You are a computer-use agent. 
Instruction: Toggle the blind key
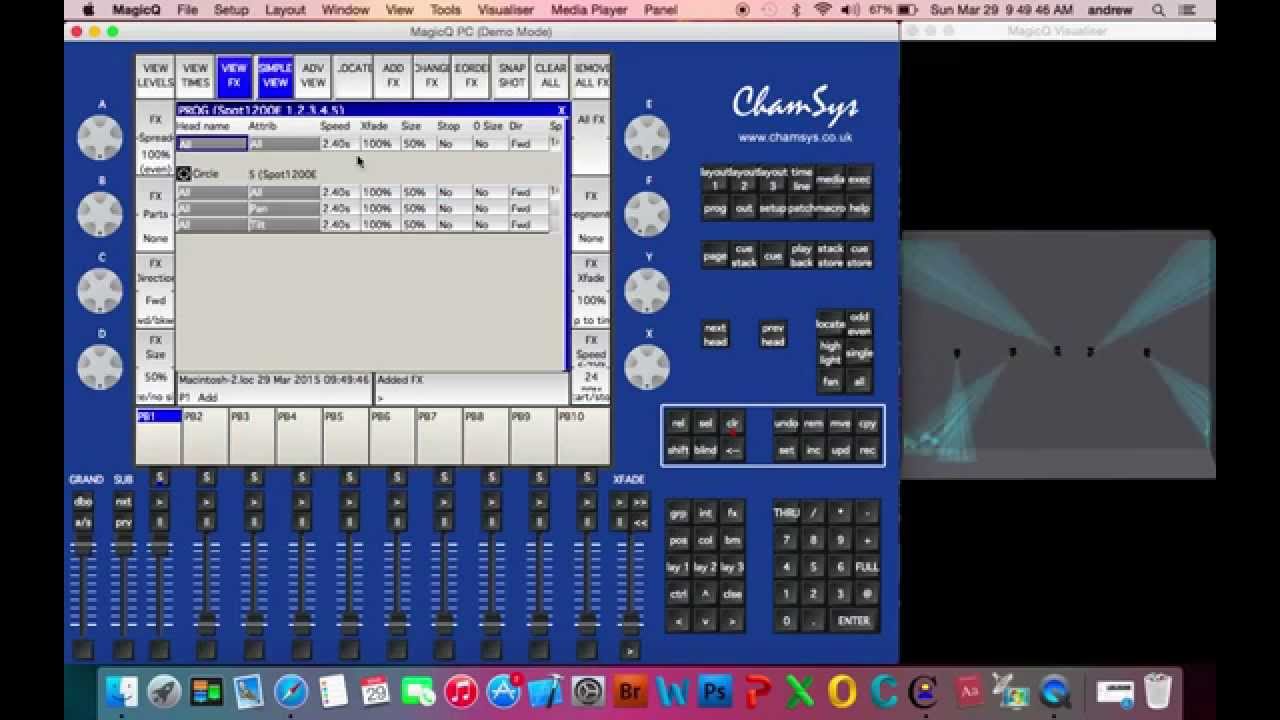[x=706, y=450]
